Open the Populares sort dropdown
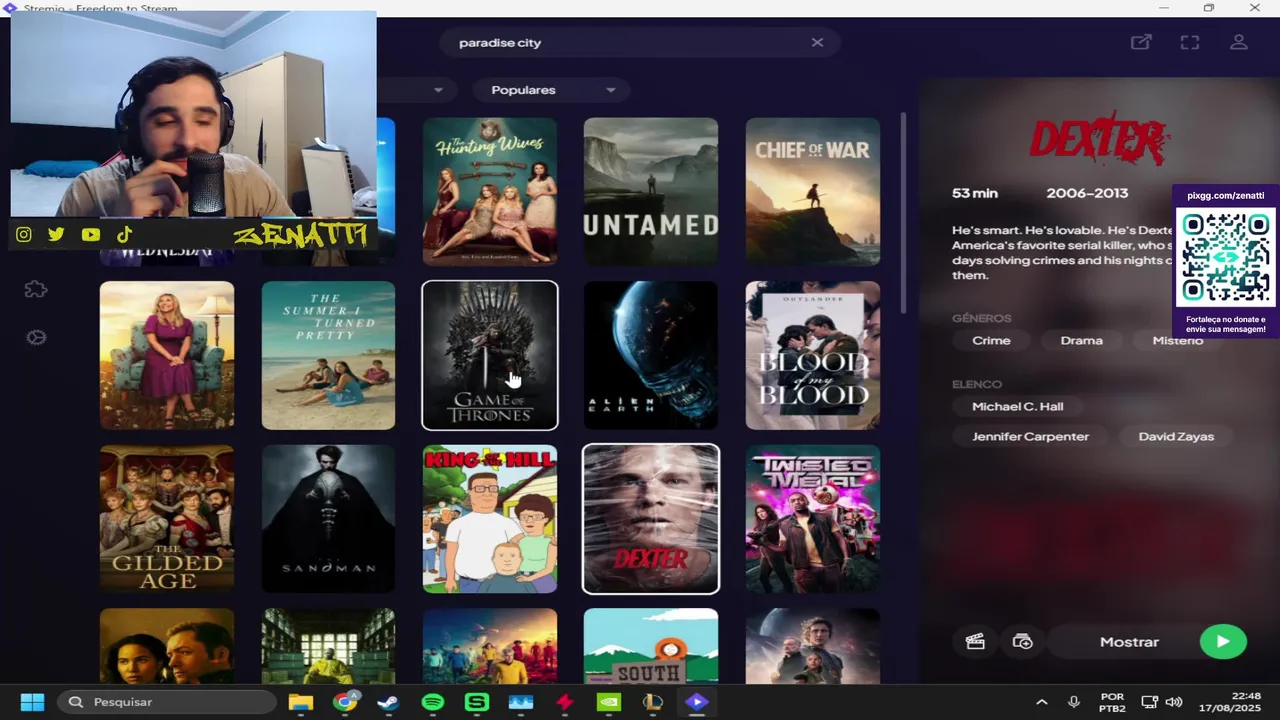The height and width of the screenshot is (720, 1280). pyautogui.click(x=551, y=90)
